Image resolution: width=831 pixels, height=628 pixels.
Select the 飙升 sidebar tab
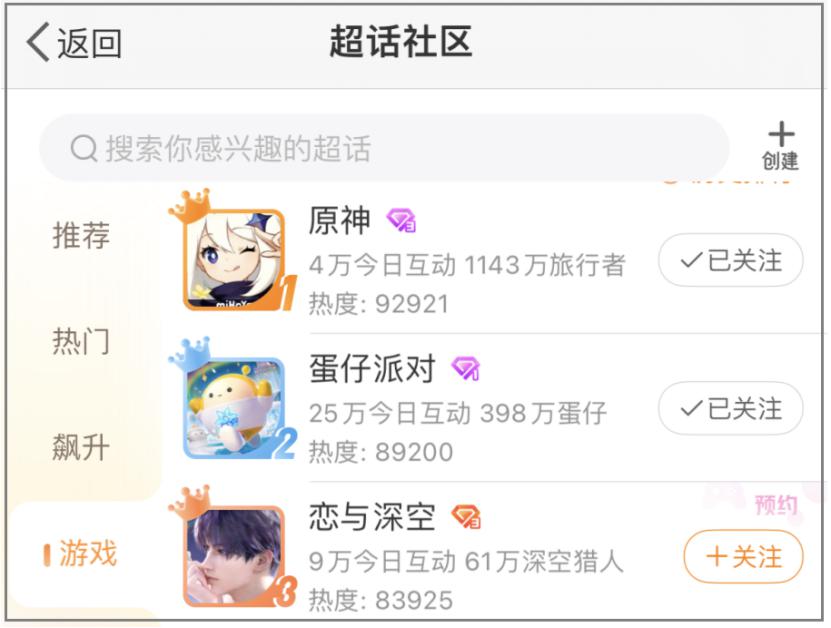click(x=81, y=447)
